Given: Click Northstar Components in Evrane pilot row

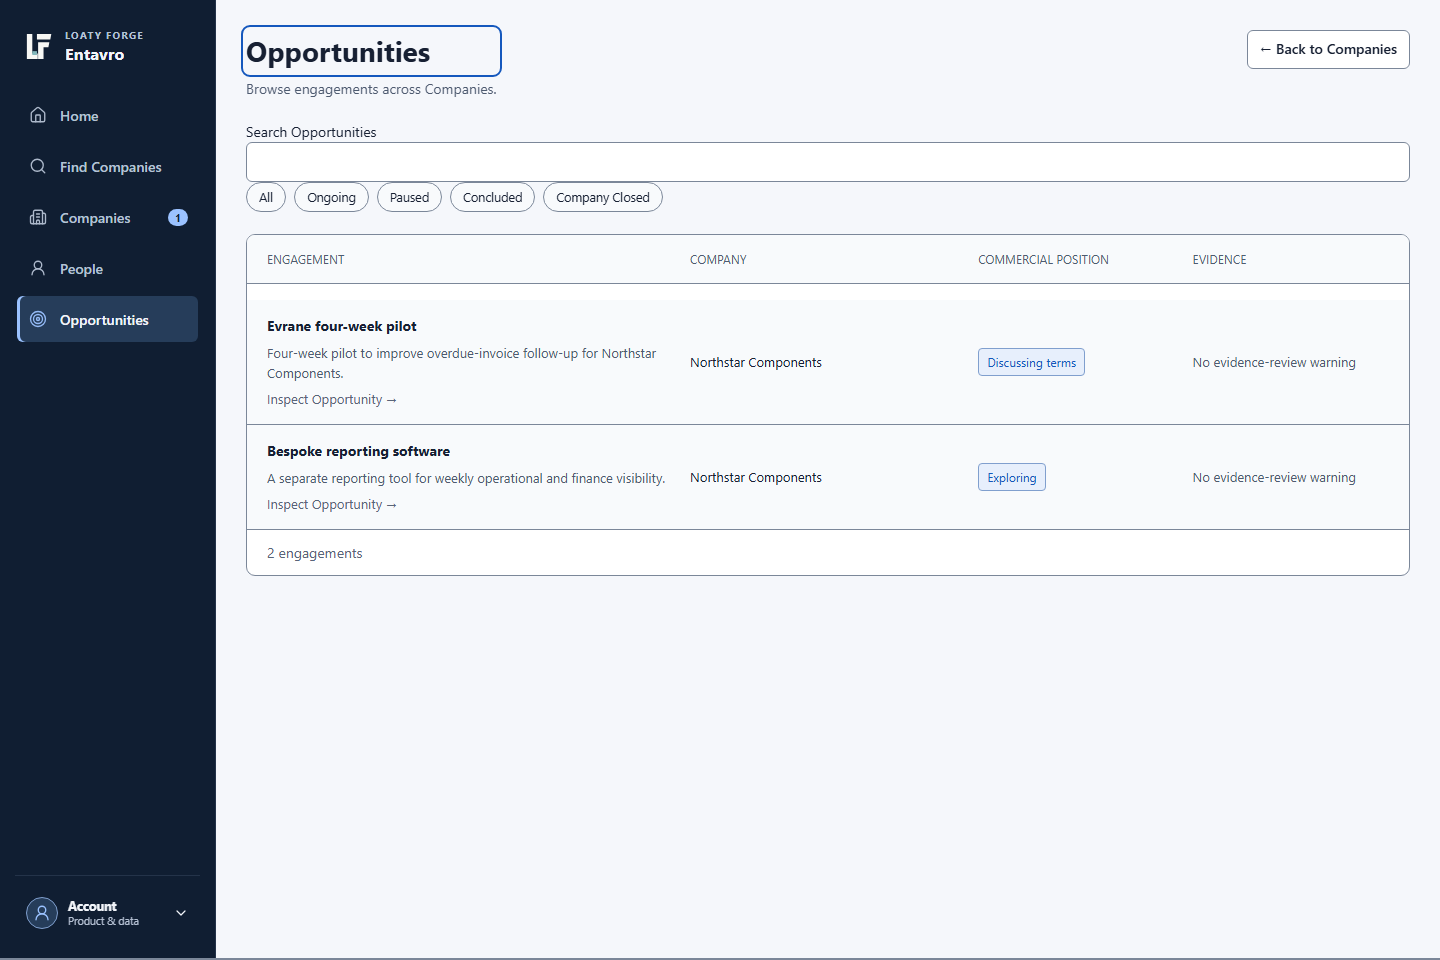Looking at the screenshot, I should (x=756, y=362).
